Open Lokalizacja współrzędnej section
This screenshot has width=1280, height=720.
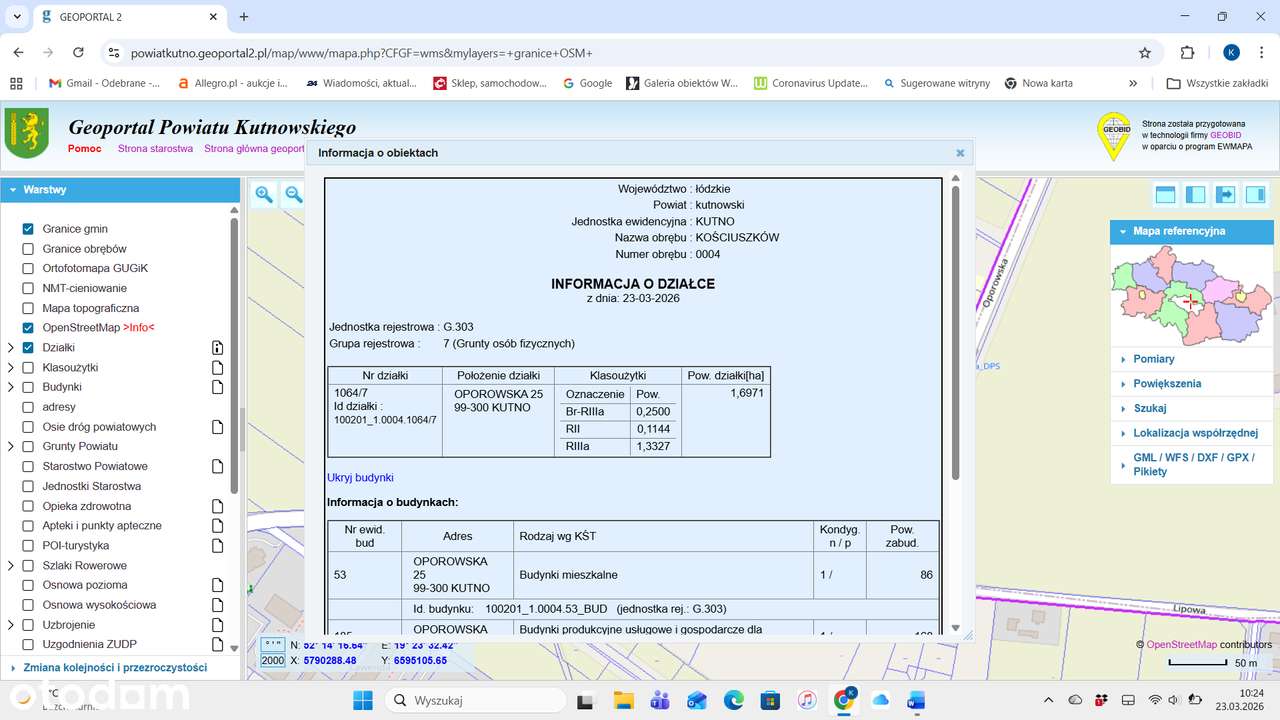(x=1195, y=433)
